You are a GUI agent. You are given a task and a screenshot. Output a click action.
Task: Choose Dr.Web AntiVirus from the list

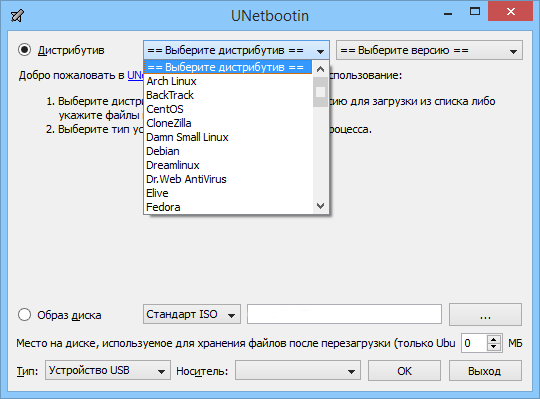coord(228,179)
